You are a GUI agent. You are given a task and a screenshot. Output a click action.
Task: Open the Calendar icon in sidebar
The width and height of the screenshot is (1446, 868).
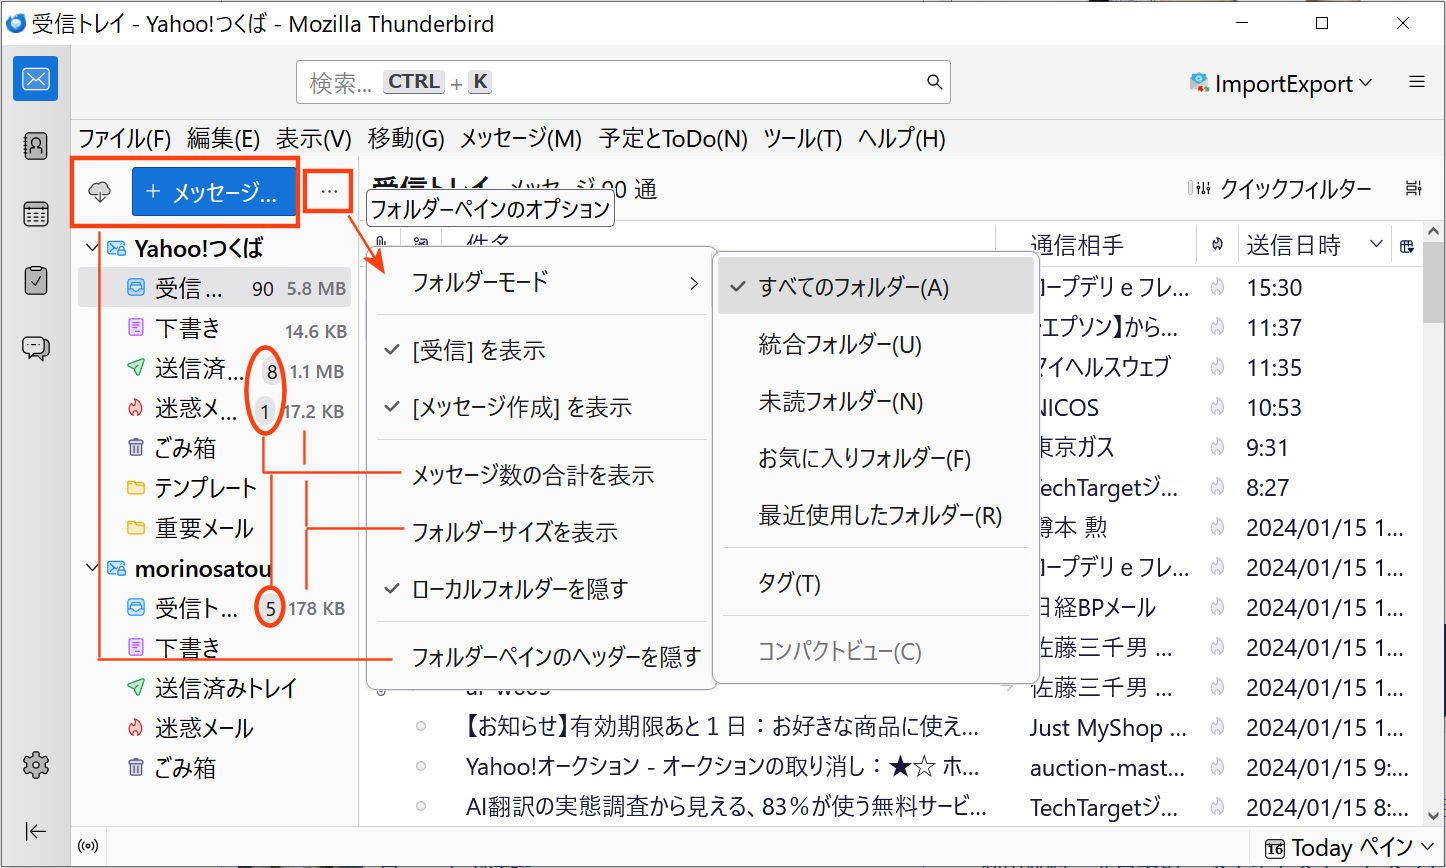coord(35,214)
